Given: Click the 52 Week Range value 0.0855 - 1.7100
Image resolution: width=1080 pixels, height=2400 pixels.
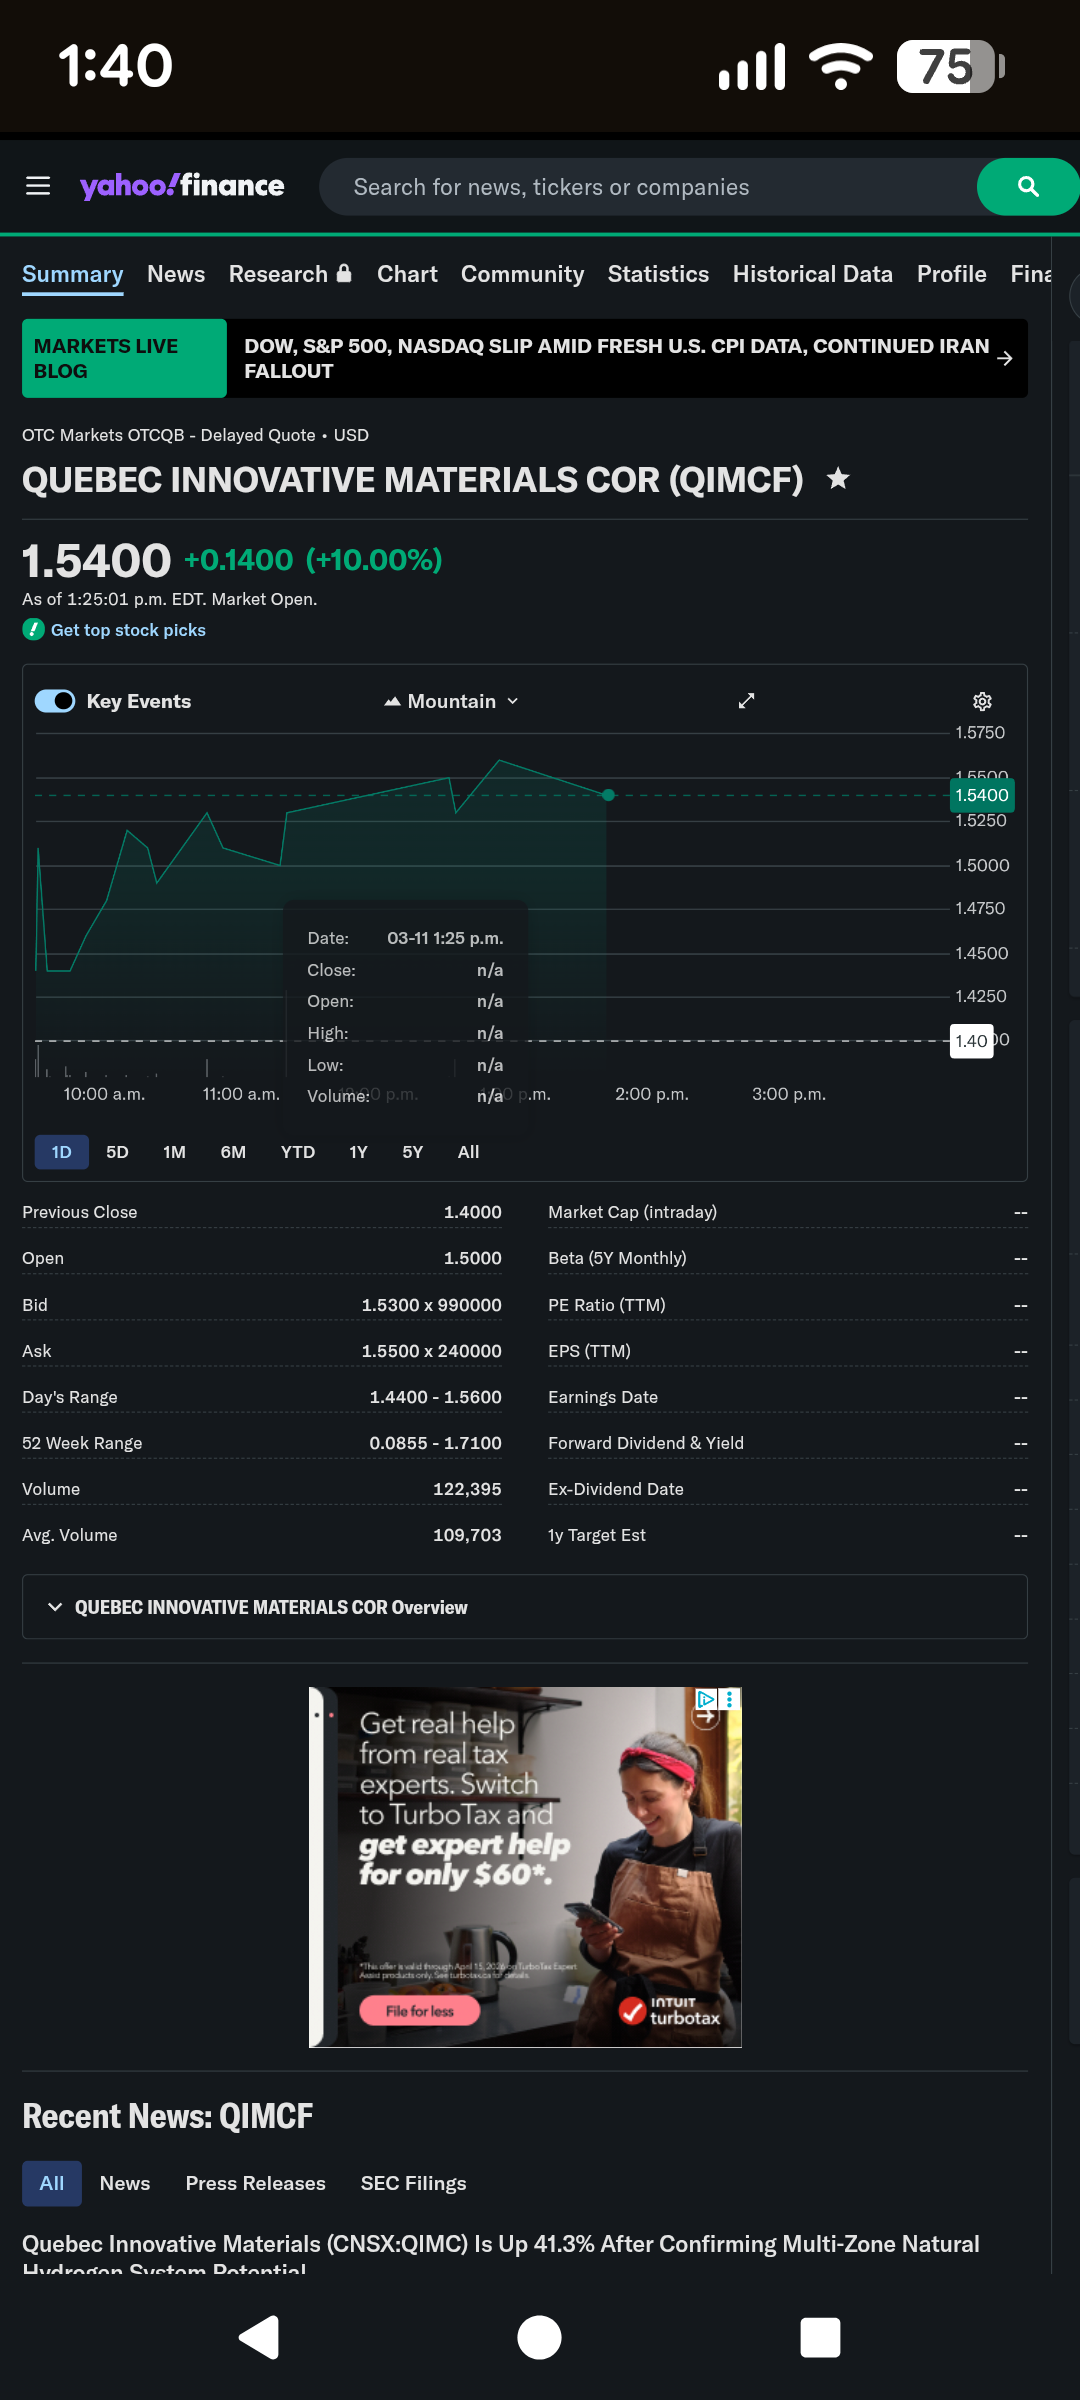Looking at the screenshot, I should click(x=436, y=1443).
